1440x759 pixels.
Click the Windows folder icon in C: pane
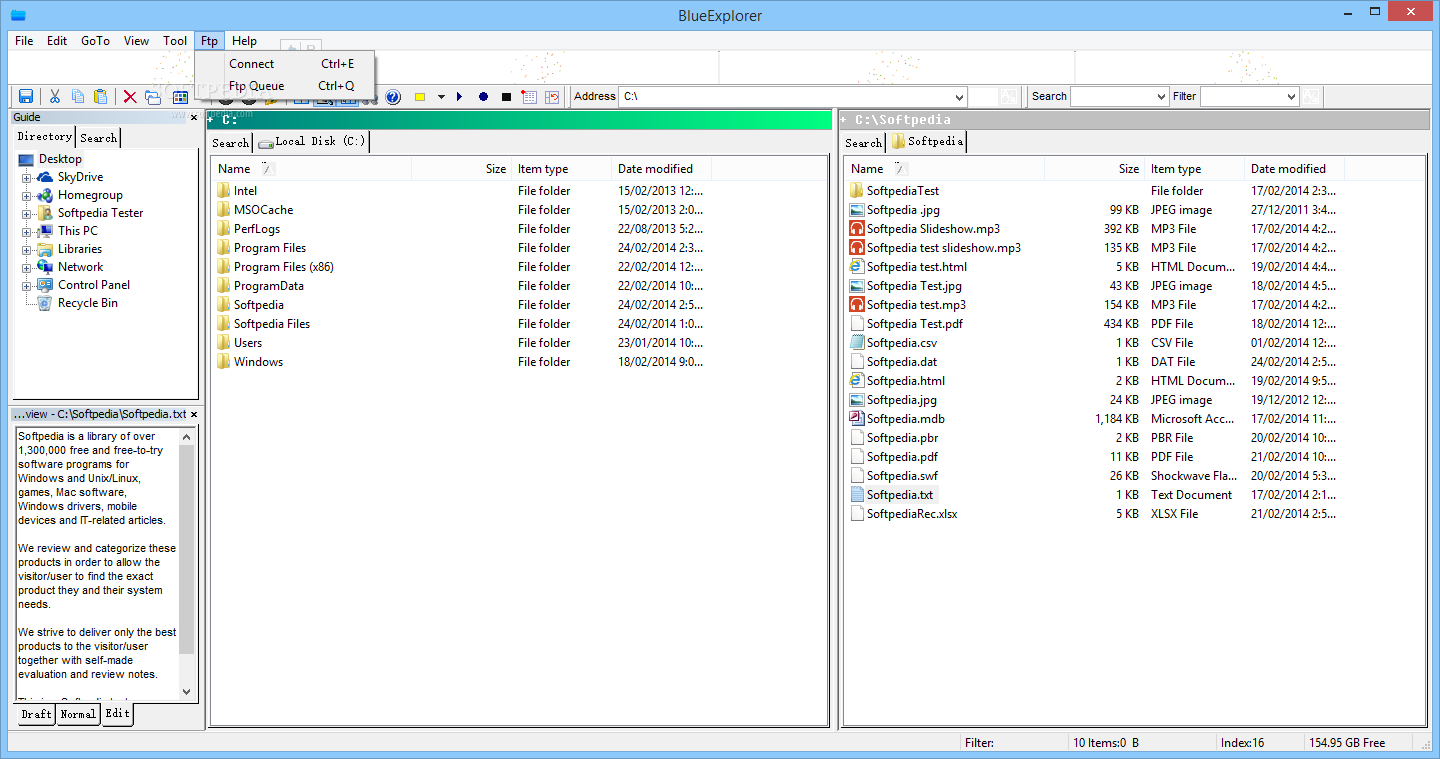point(224,362)
